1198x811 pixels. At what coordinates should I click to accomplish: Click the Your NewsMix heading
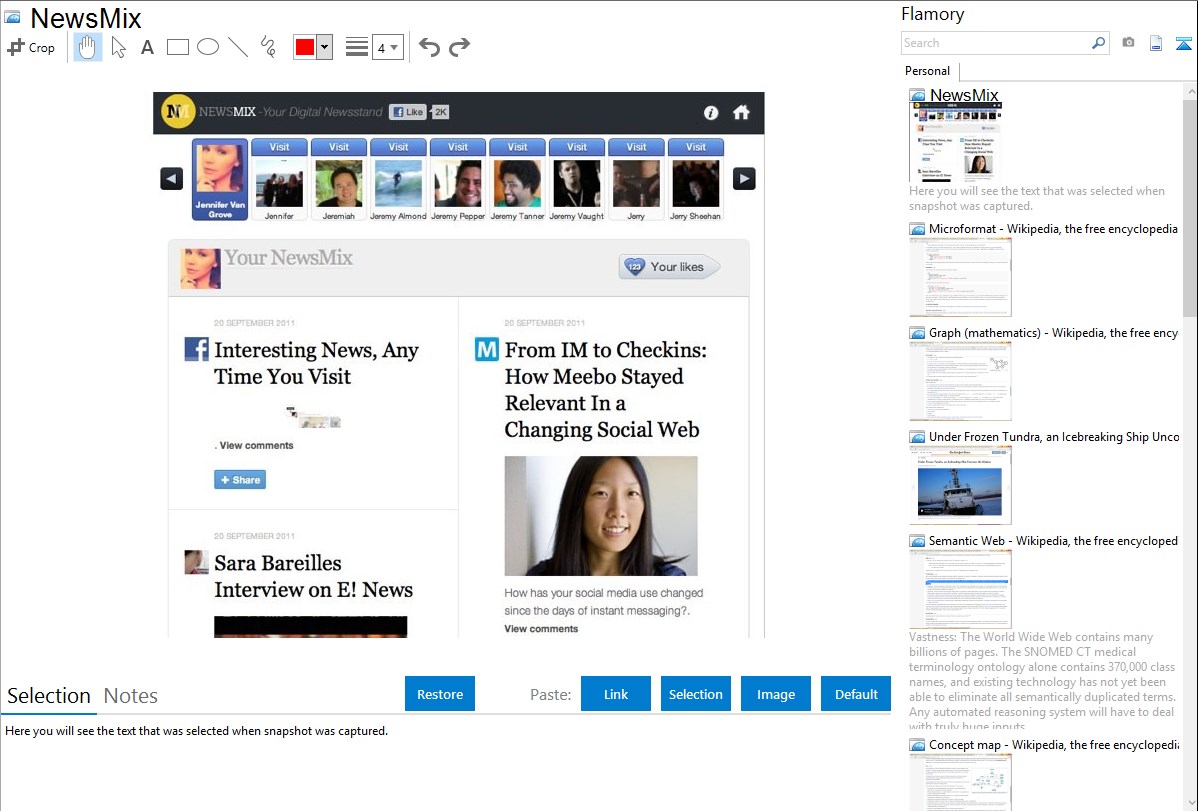288,258
